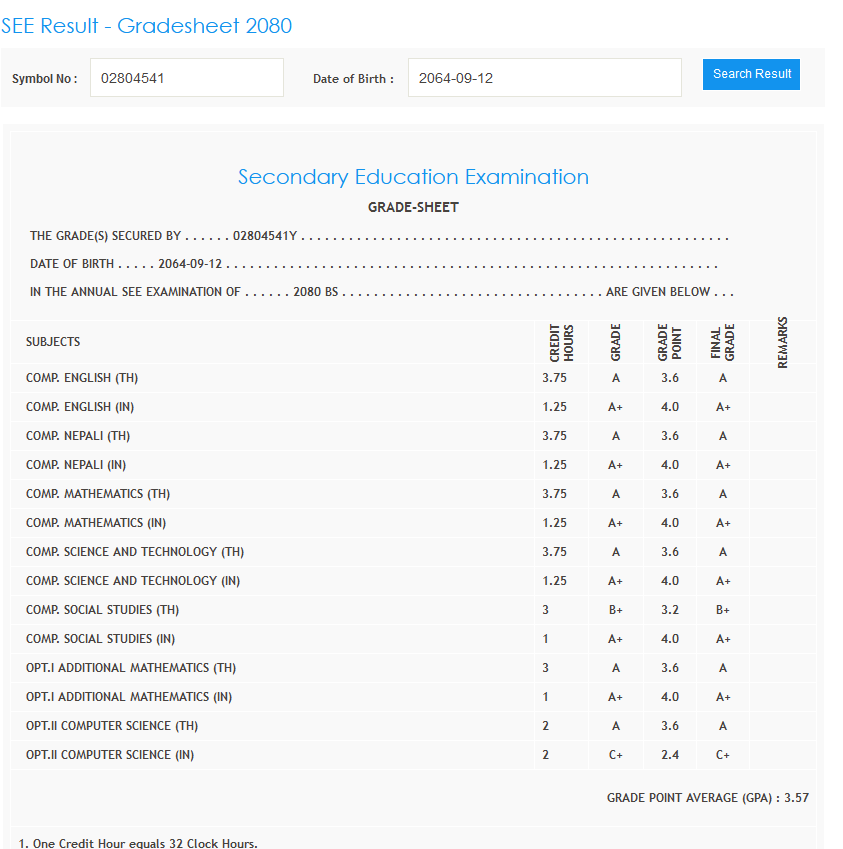
Task: Click the COMP. NEPALI (IN) subject name
Action: [x=78, y=465]
